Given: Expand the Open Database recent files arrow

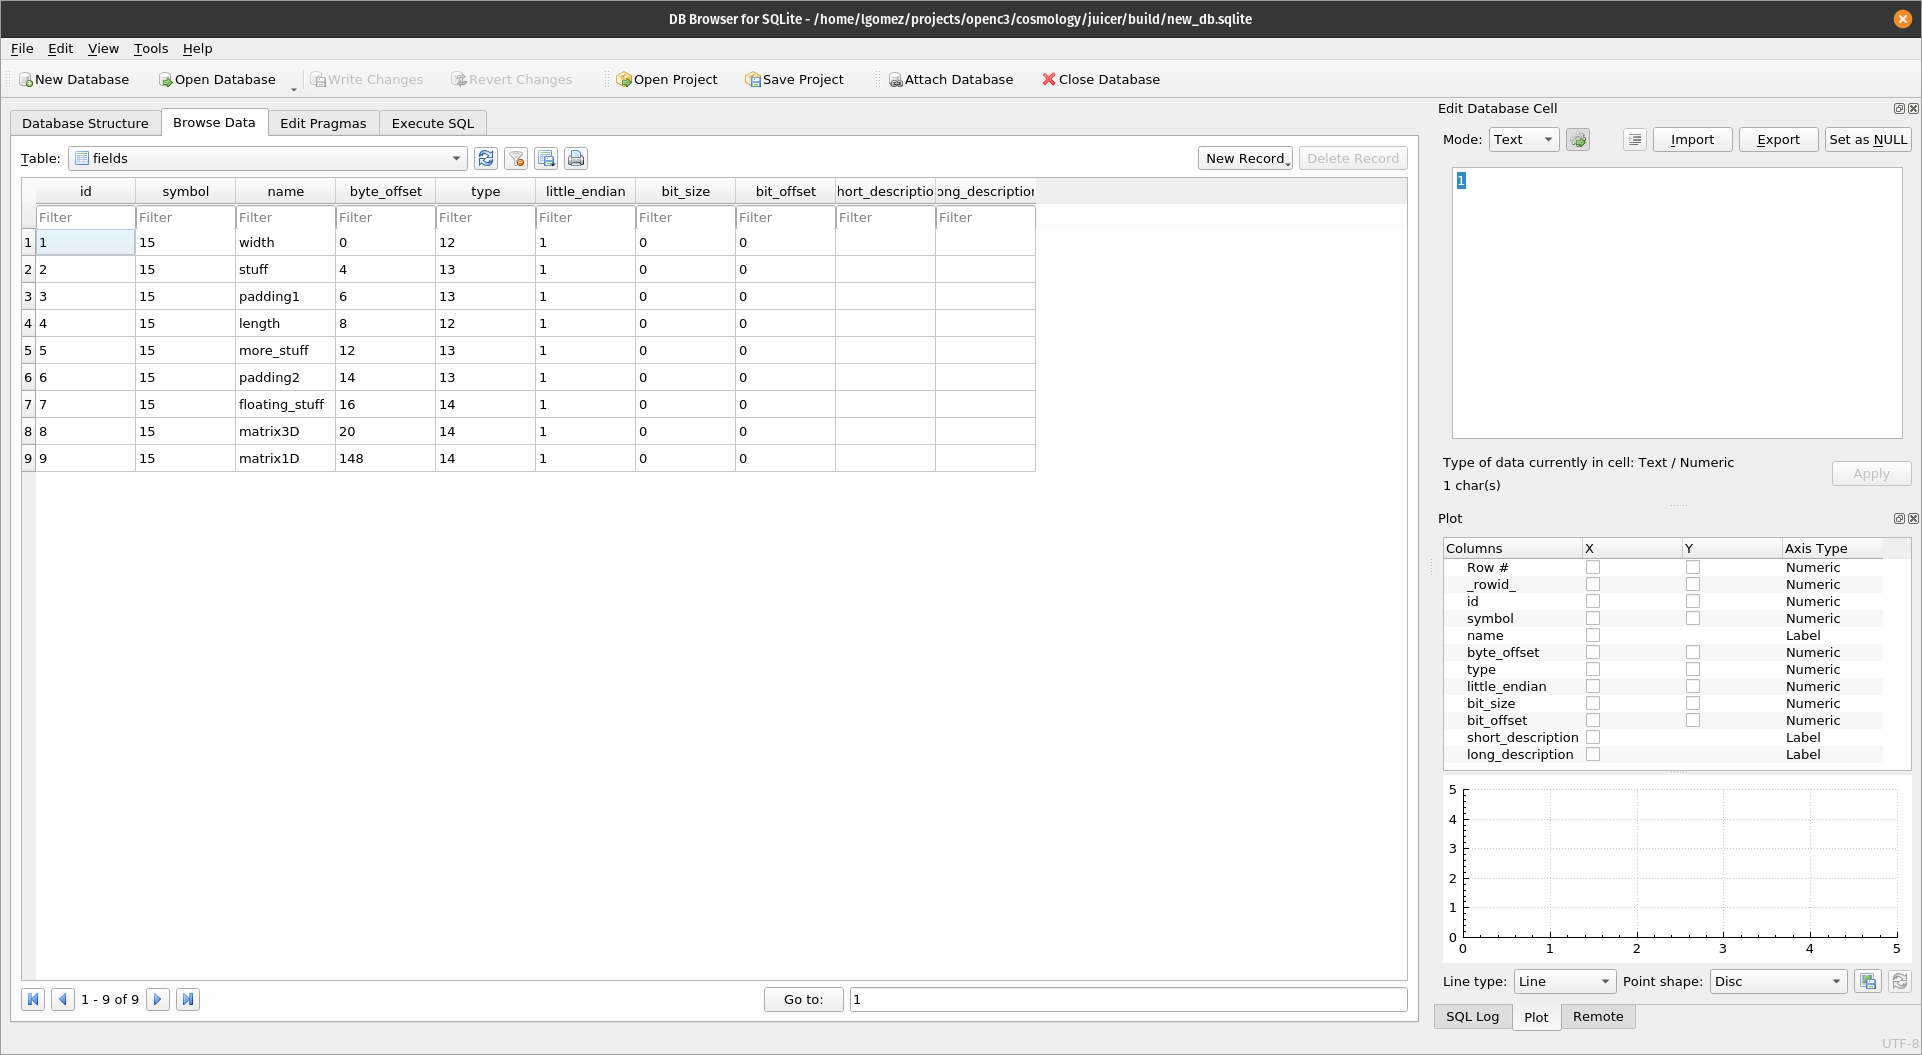Looking at the screenshot, I should (294, 88).
